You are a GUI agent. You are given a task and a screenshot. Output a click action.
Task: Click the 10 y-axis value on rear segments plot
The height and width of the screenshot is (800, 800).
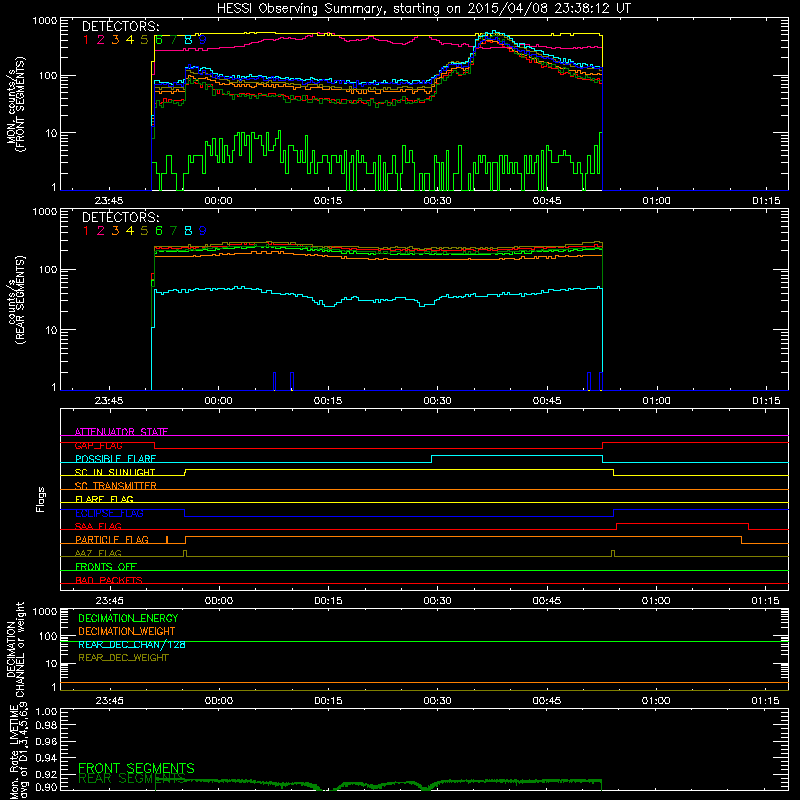50,330
